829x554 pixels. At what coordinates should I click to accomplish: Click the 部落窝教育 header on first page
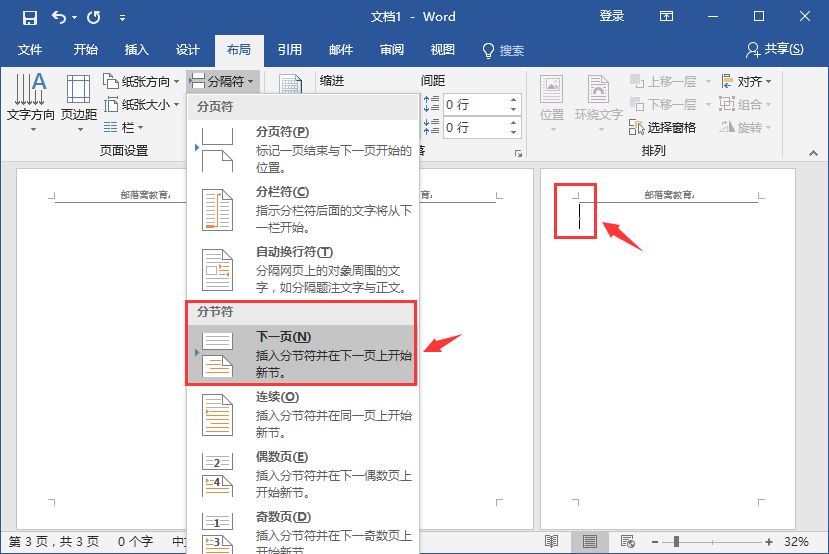click(145, 195)
